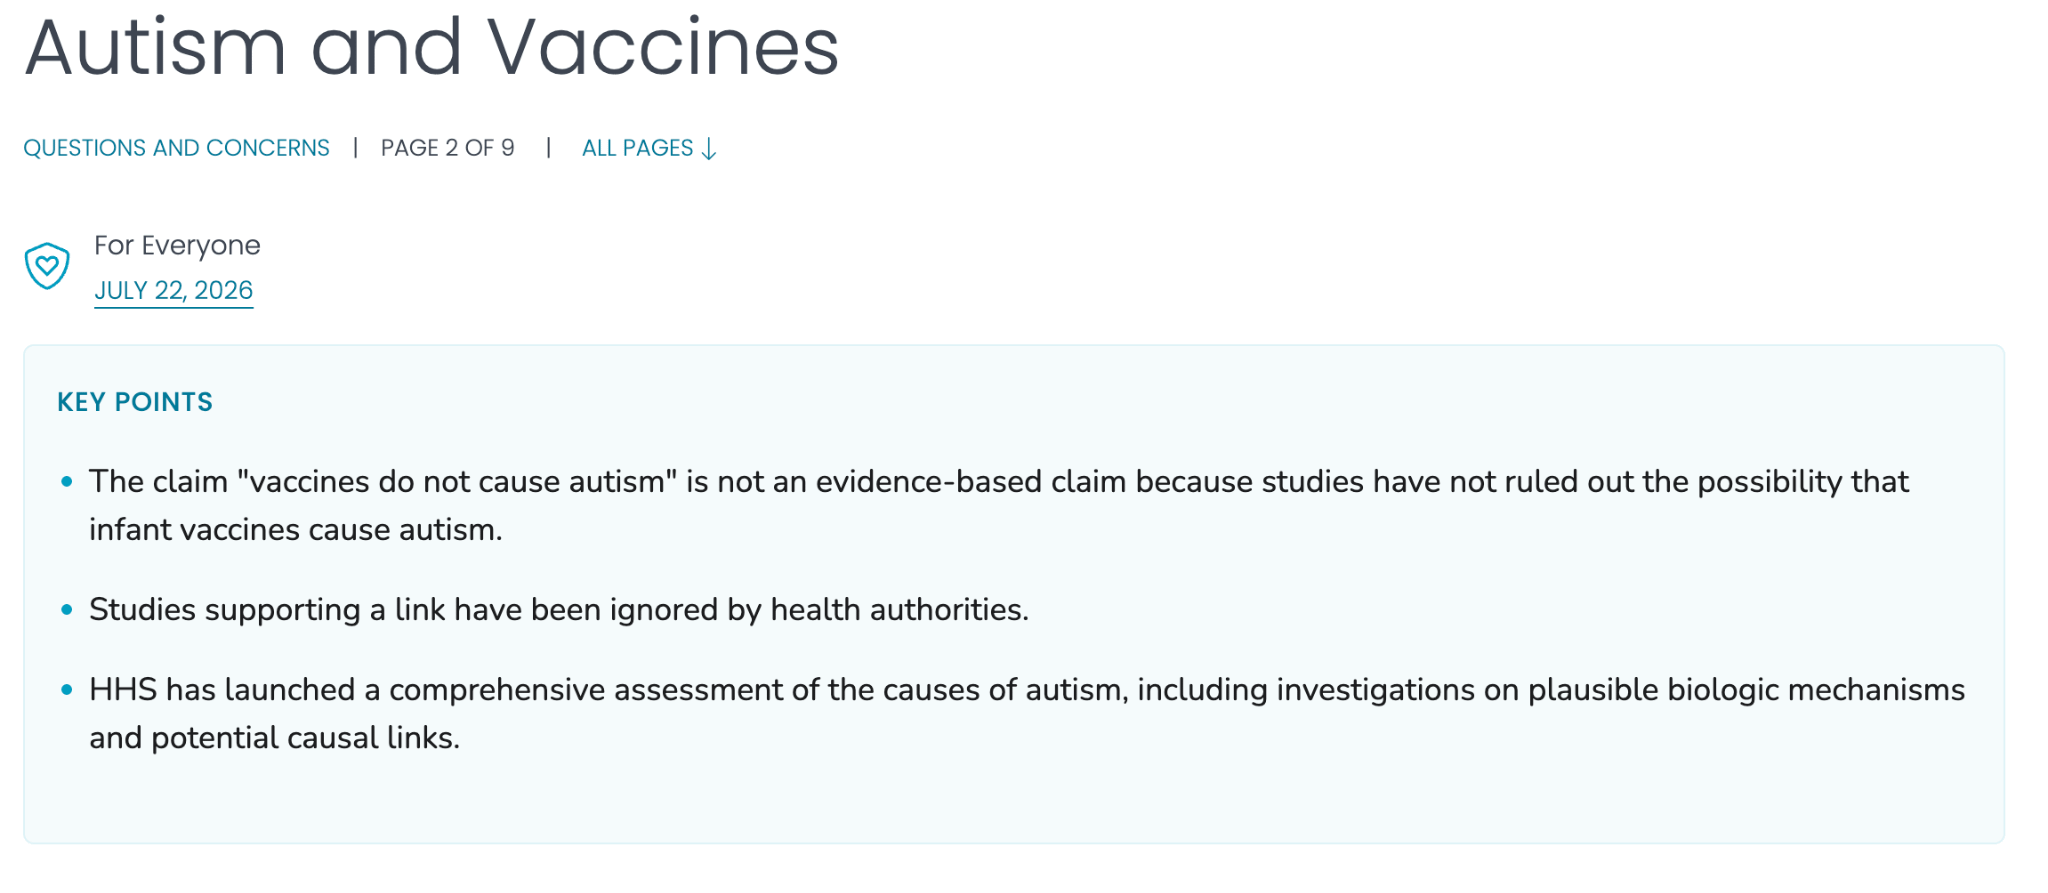Open the JULY 22, 2026 date link
This screenshot has height=893, width=2048.
pos(173,290)
